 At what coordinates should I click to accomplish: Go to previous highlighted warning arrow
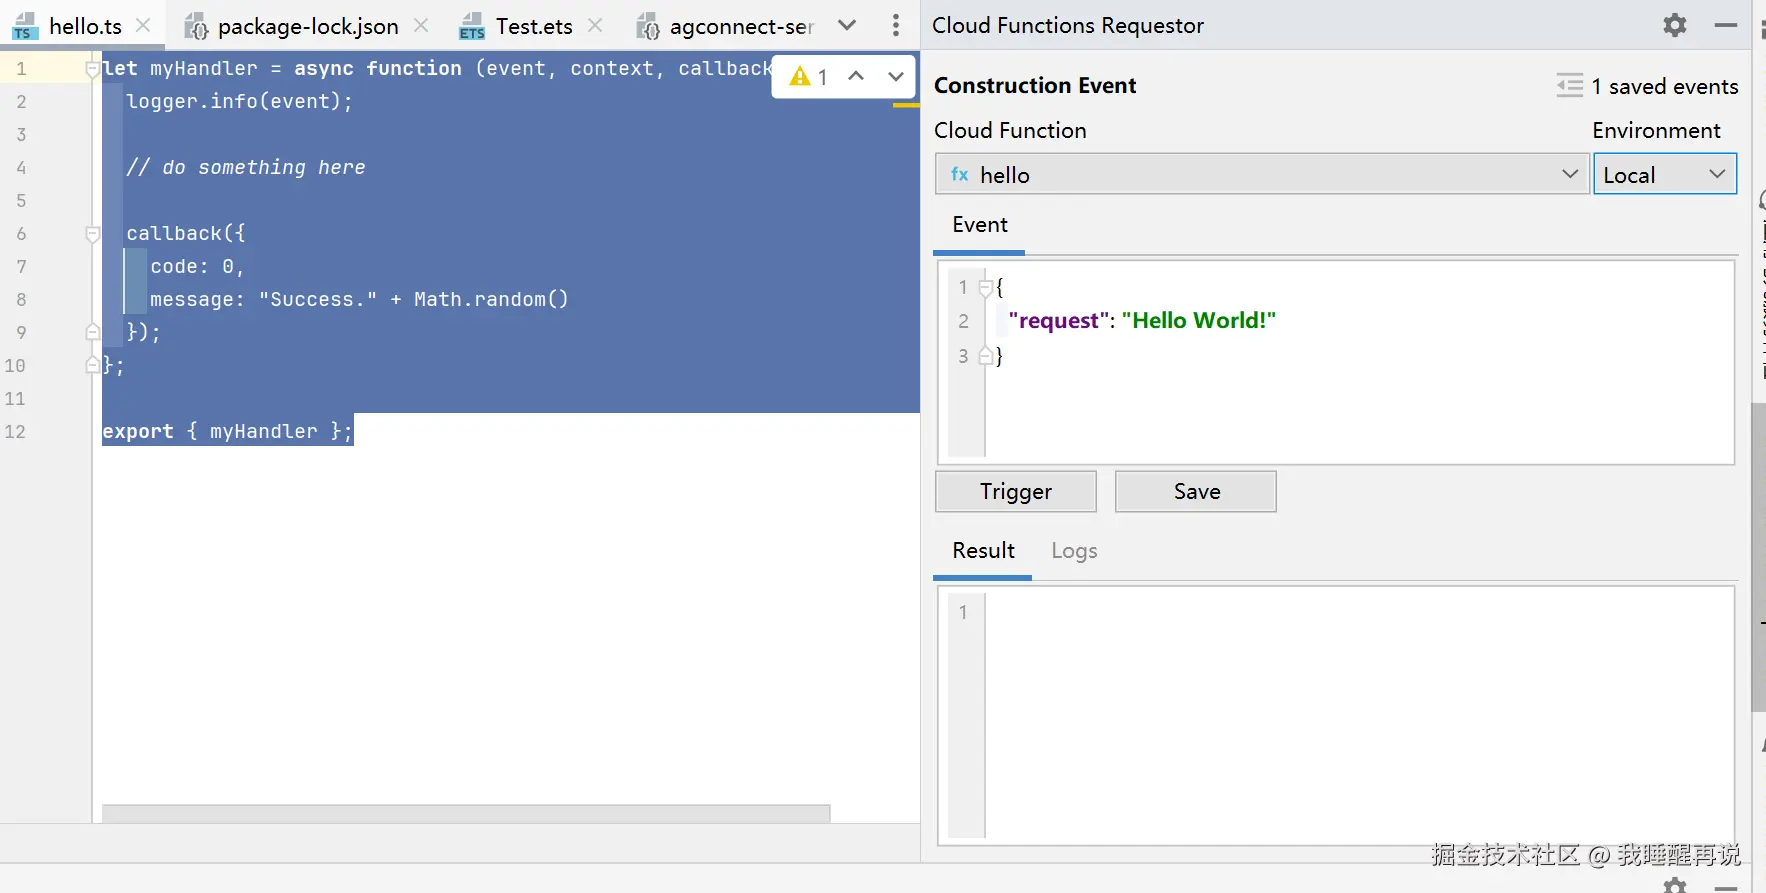pos(856,76)
